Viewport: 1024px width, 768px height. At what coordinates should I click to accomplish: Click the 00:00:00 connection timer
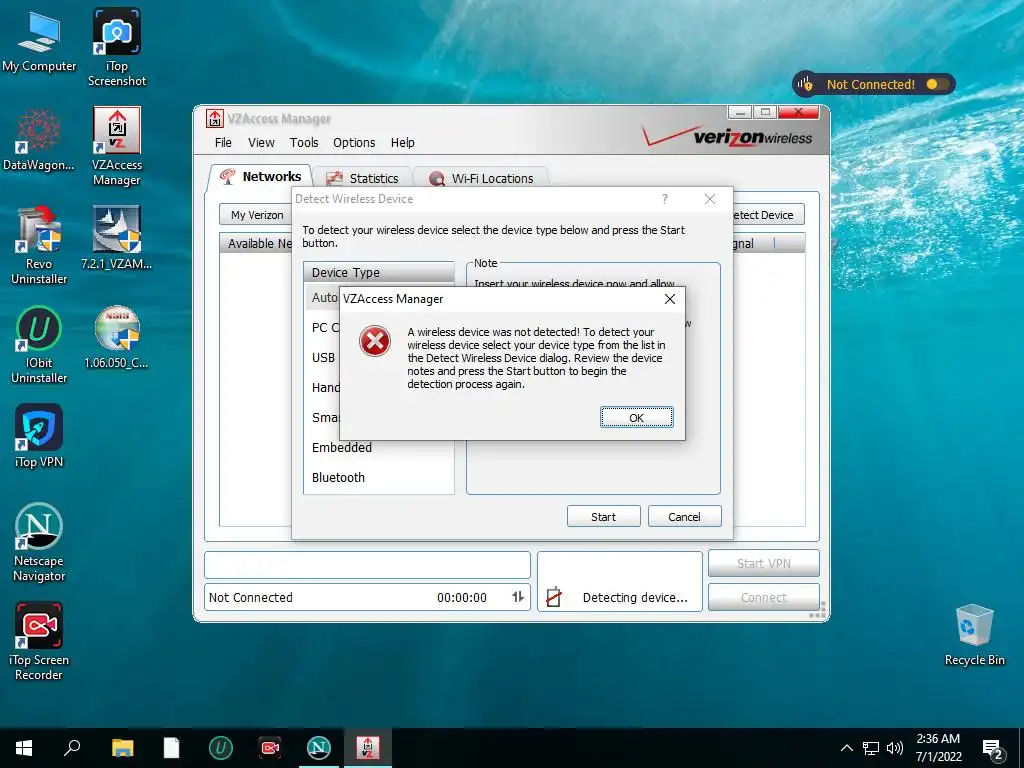pos(462,598)
